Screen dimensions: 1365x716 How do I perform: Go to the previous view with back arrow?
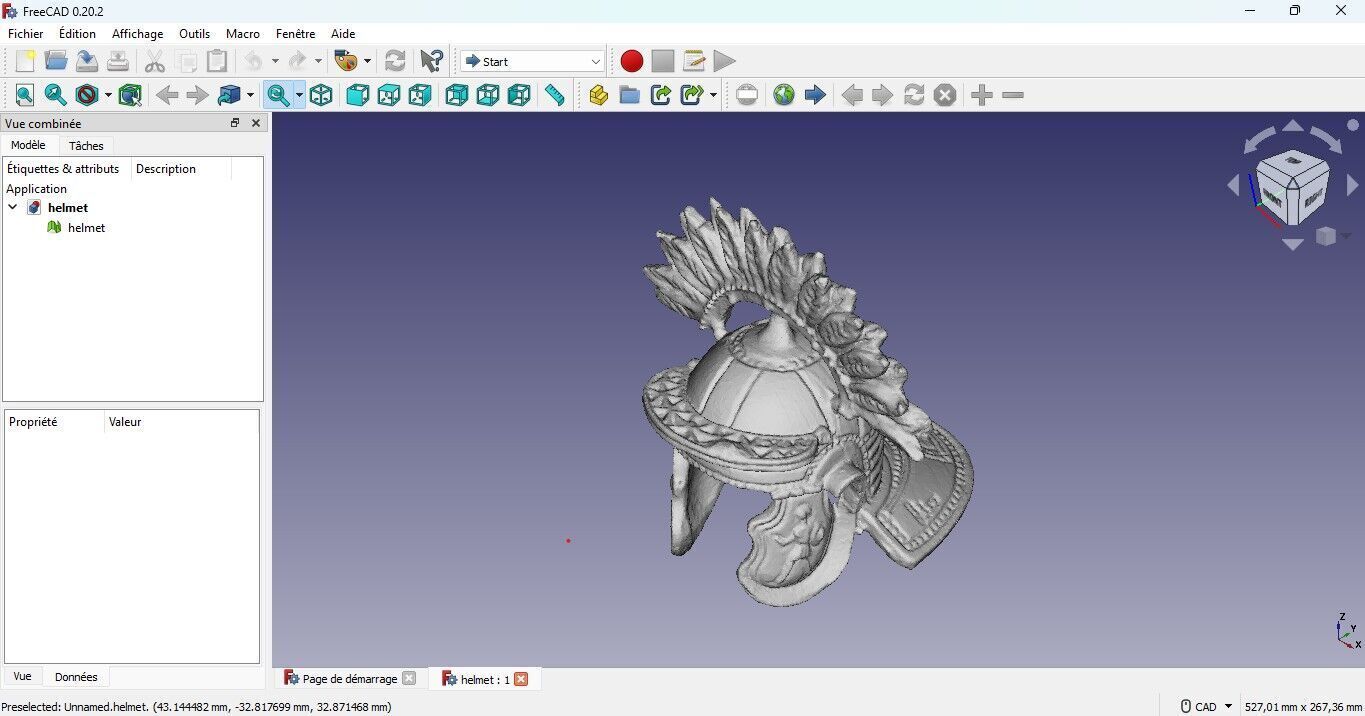point(167,95)
